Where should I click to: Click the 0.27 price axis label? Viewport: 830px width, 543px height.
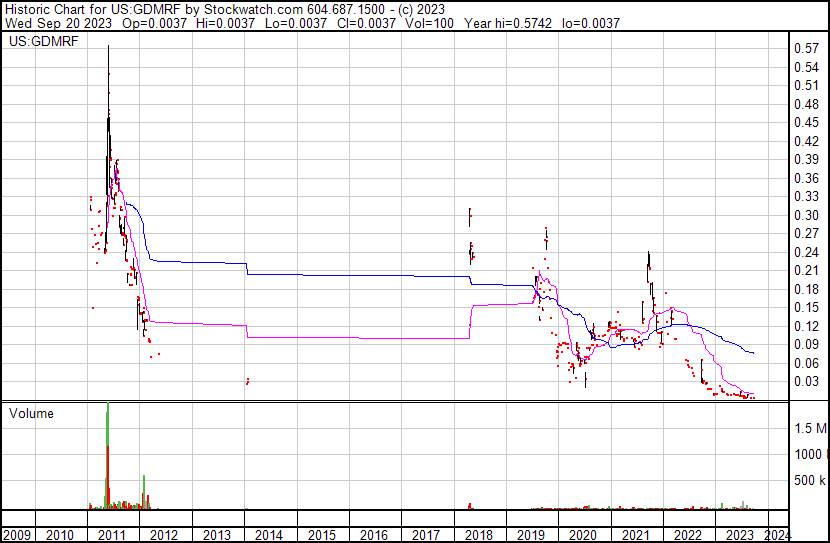(806, 233)
